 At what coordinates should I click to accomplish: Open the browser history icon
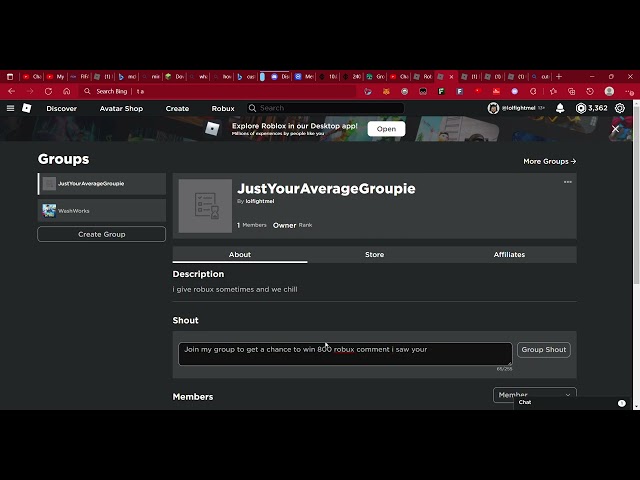coord(590,91)
